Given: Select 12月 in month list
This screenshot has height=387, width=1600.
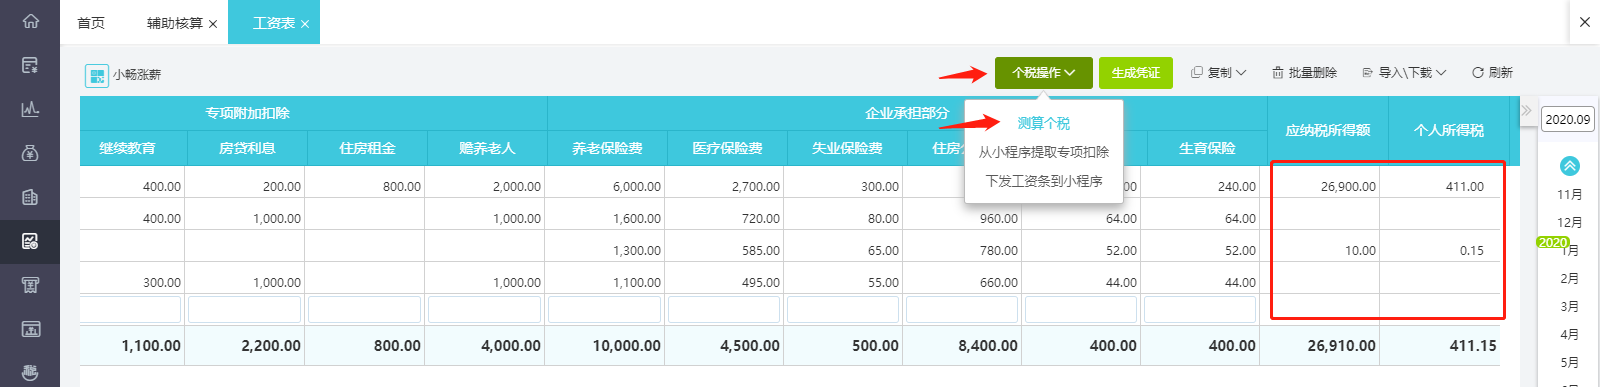Looking at the screenshot, I should tap(1570, 222).
